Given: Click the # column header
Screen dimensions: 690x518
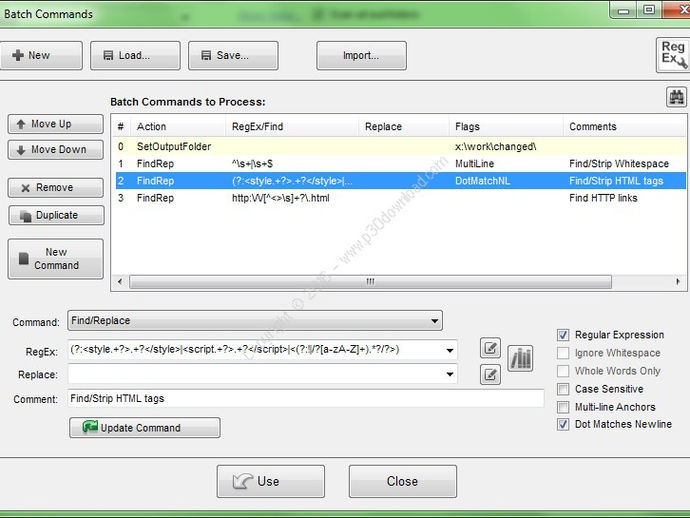Looking at the screenshot, I should pyautogui.click(x=121, y=127).
